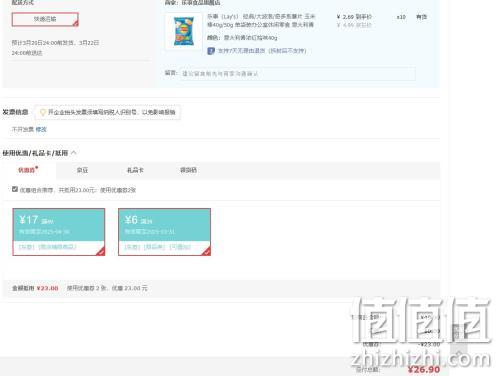Click the 7-day return policy icon
Screen dimensions: 500x376
(x=211, y=51)
